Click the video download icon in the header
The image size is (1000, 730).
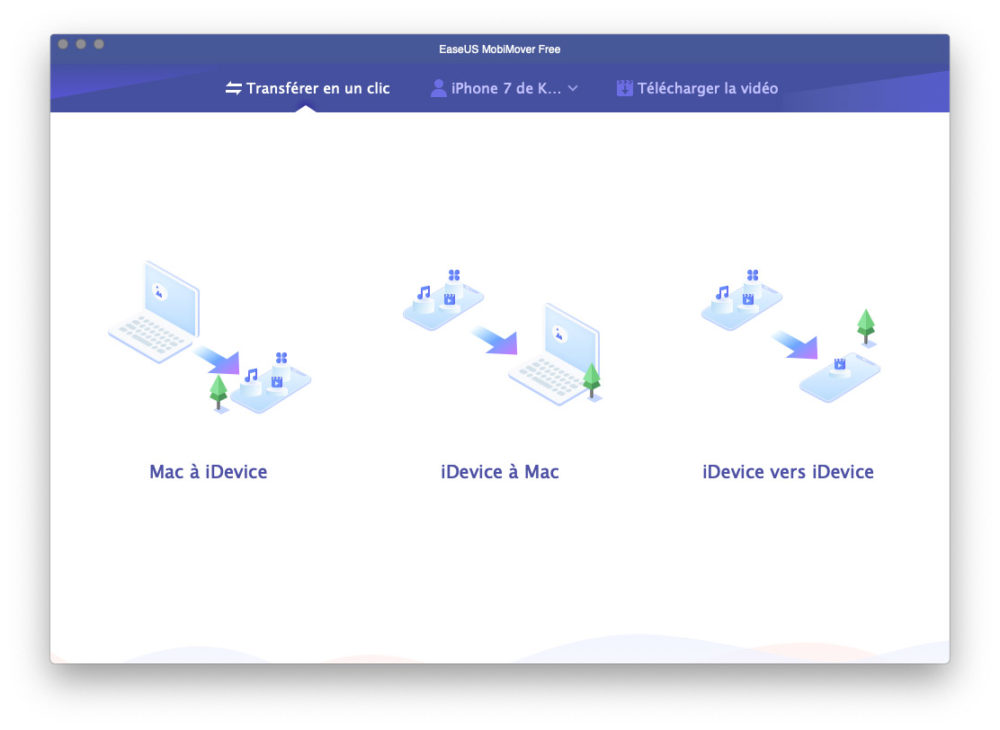pyautogui.click(x=624, y=88)
